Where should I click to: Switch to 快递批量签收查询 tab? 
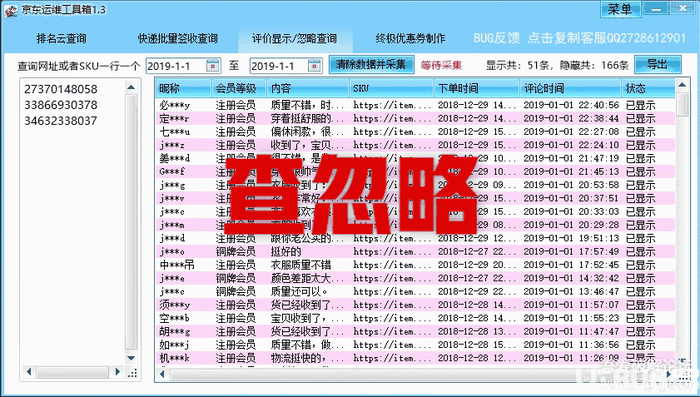pyautogui.click(x=178, y=38)
